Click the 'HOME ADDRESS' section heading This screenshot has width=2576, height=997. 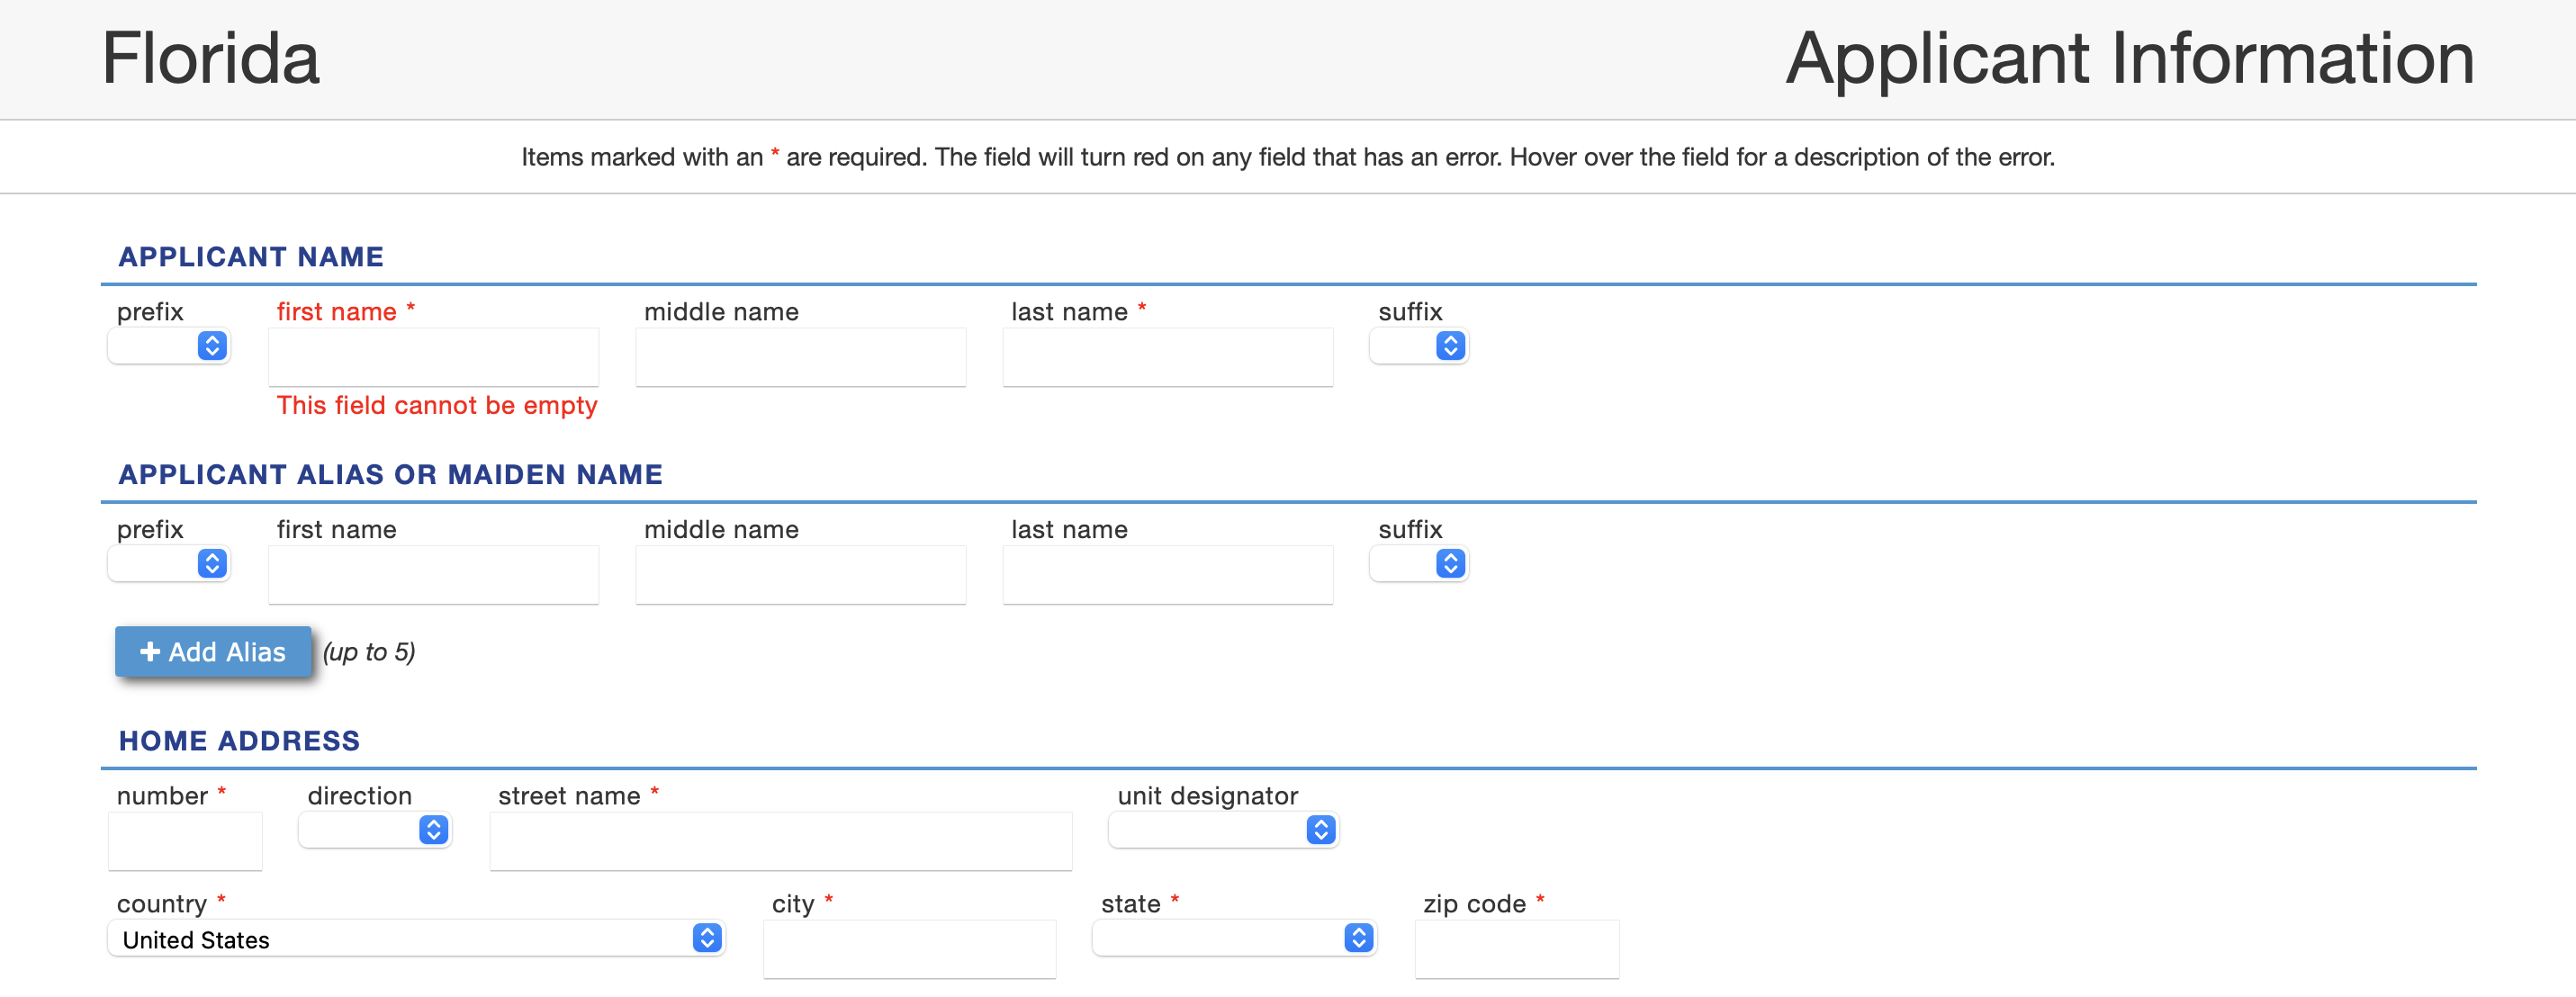click(239, 741)
